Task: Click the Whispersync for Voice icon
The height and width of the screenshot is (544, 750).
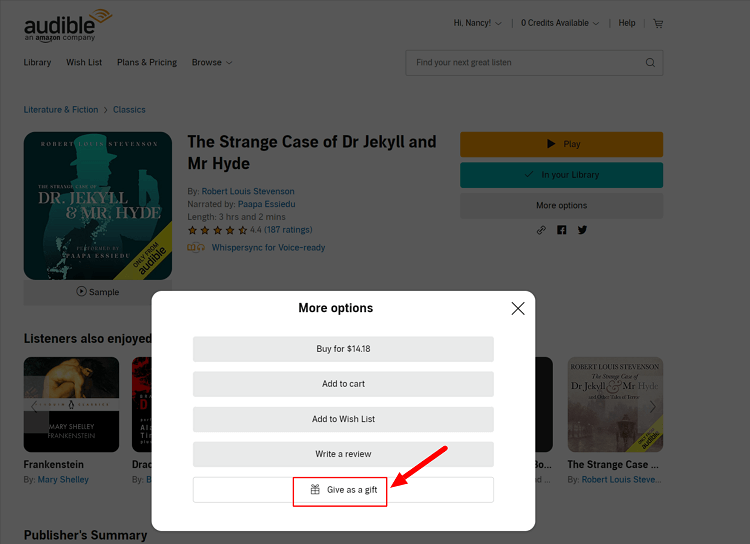Action: click(x=196, y=247)
